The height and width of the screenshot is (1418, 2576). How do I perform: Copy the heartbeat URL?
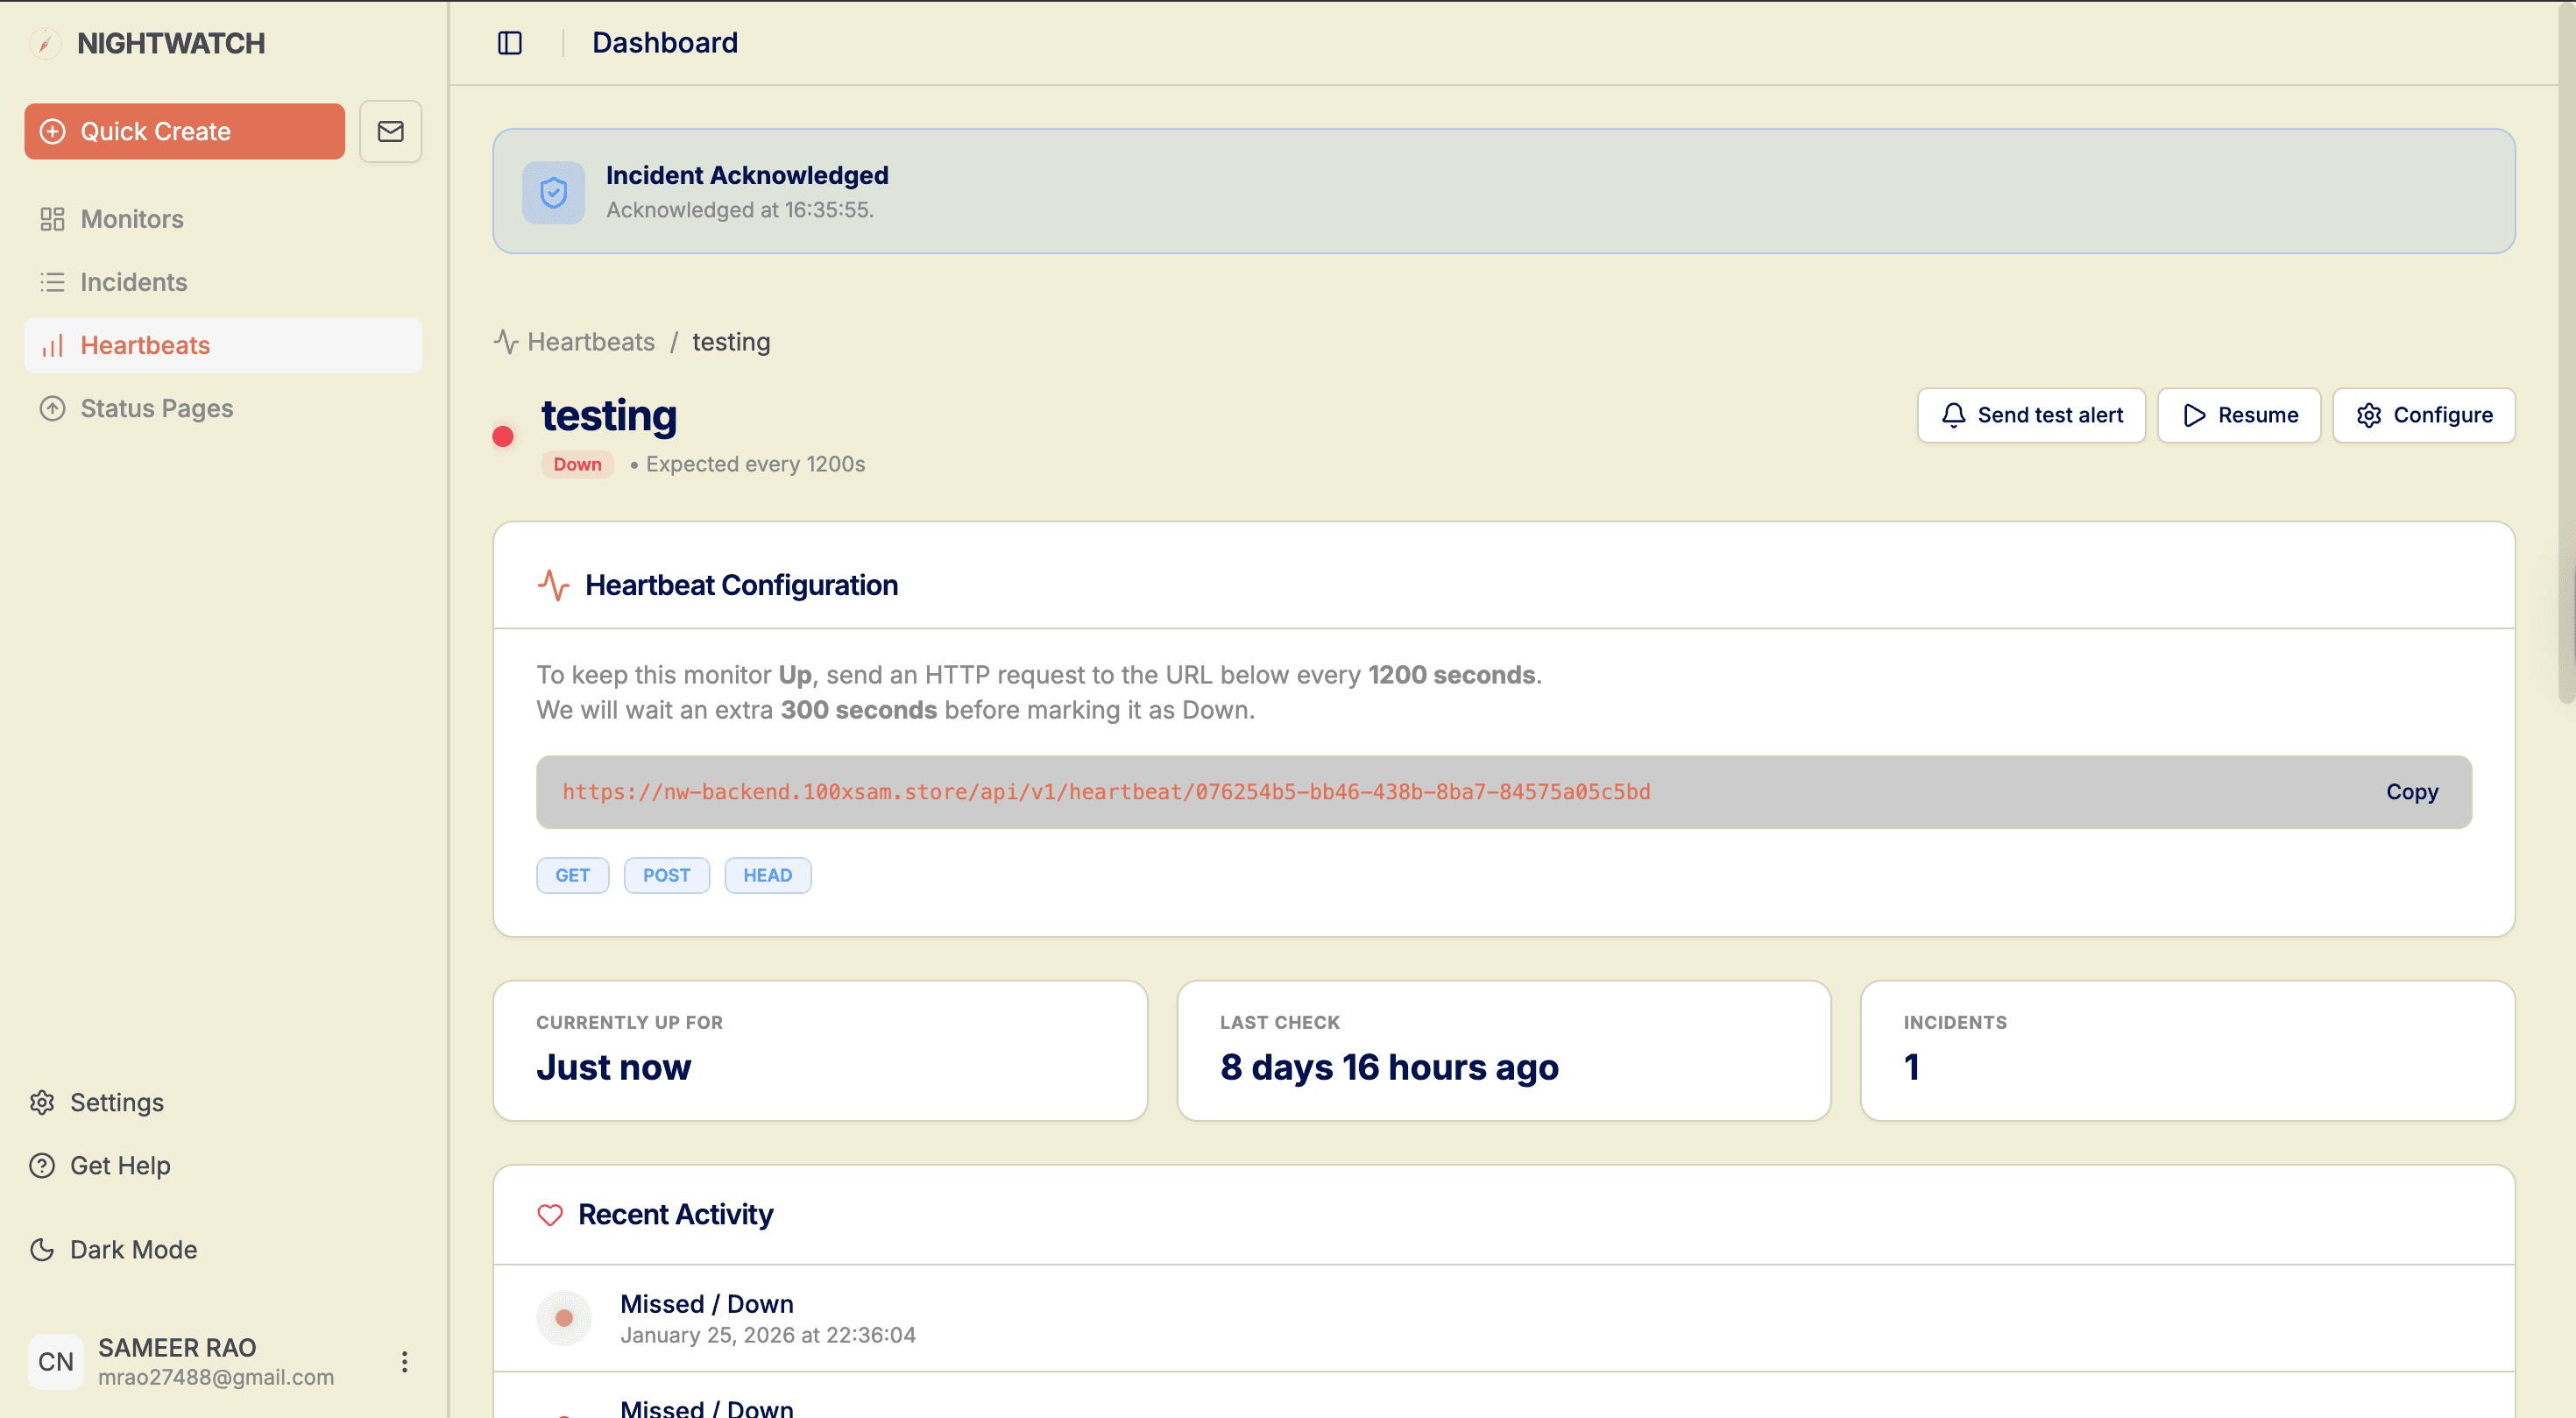(2411, 792)
